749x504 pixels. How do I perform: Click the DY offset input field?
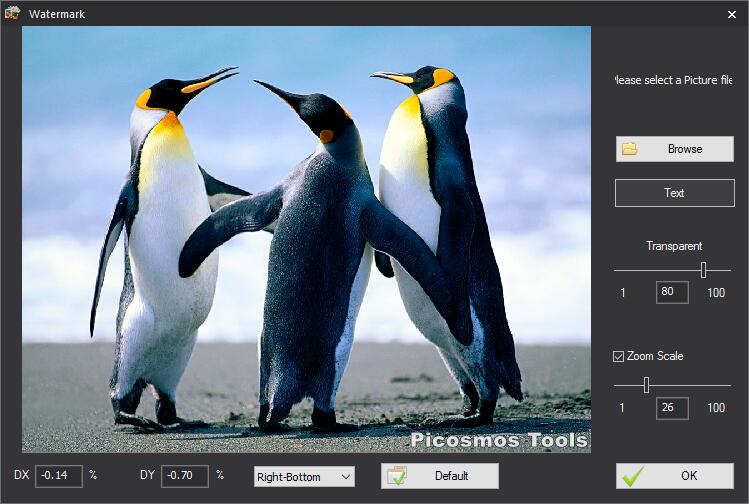[x=185, y=475]
